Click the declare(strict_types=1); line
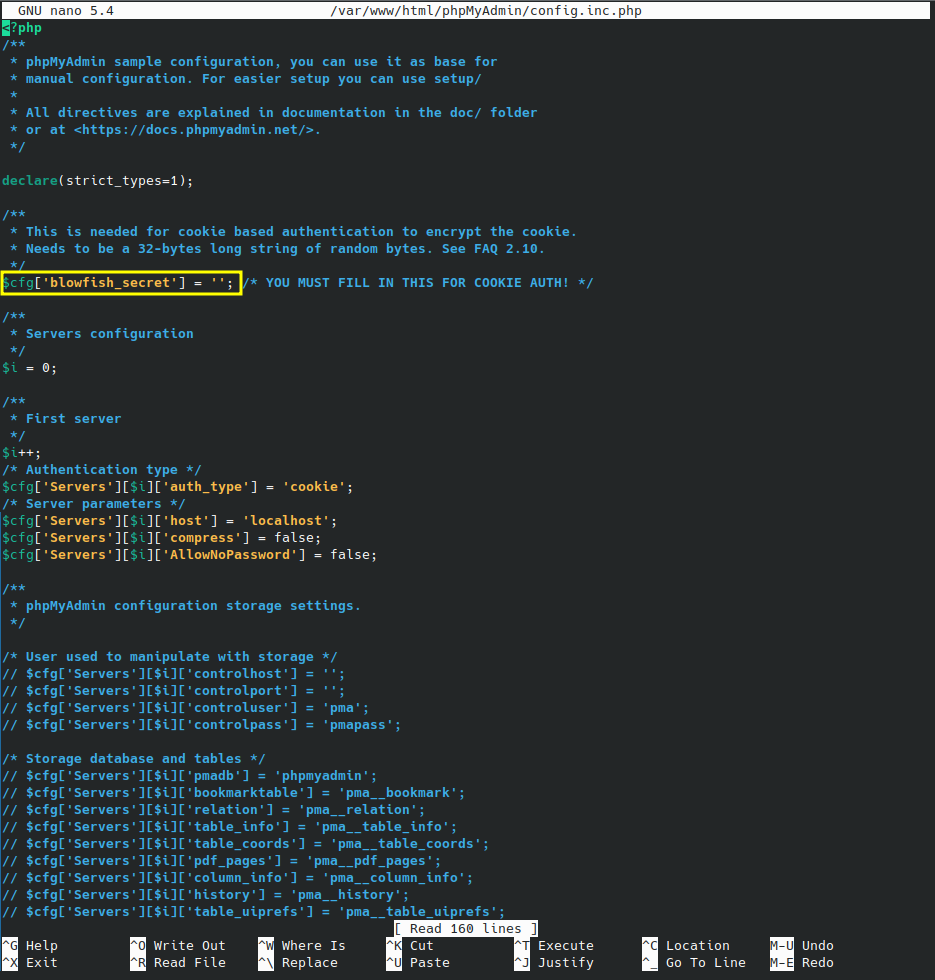 pyautogui.click(x=98, y=181)
